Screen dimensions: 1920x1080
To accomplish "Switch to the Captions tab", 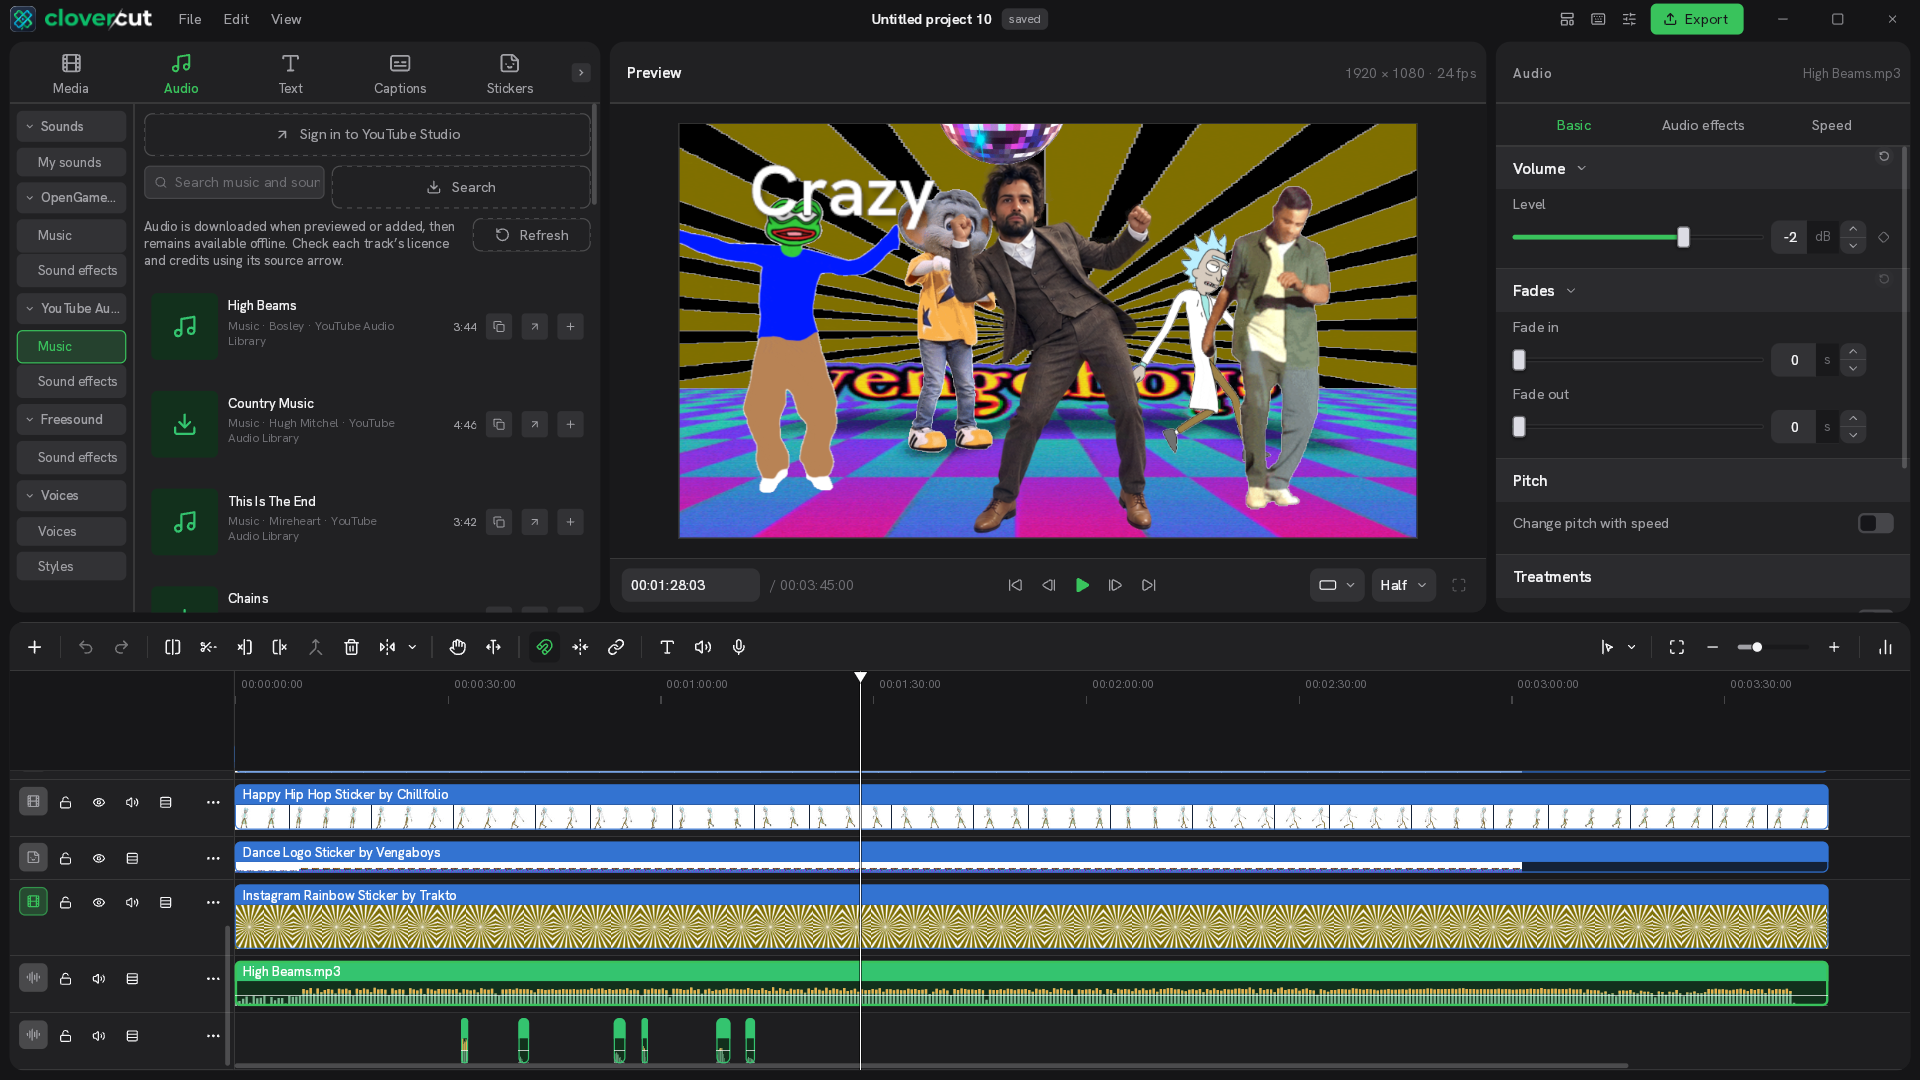I will pos(400,74).
